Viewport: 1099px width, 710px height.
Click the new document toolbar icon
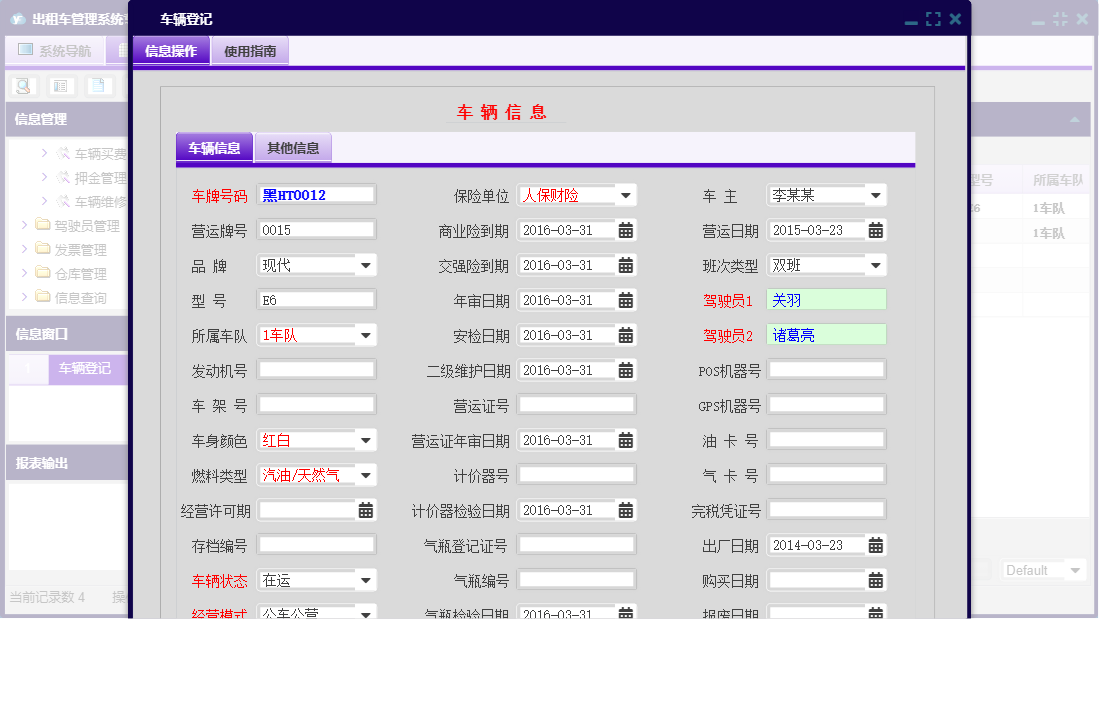99,85
